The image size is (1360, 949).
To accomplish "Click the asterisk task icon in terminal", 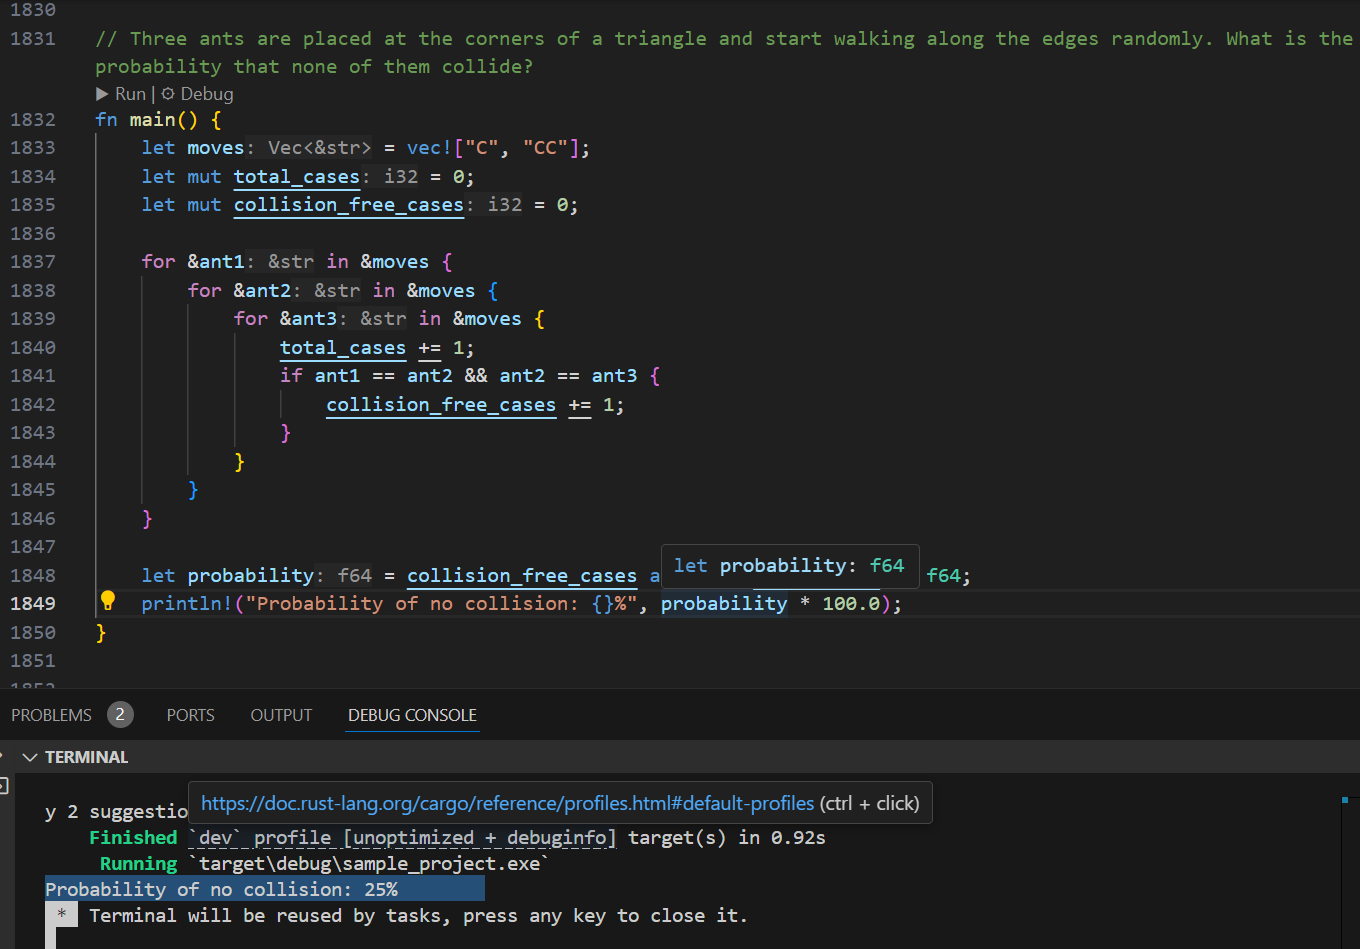I will tap(62, 915).
